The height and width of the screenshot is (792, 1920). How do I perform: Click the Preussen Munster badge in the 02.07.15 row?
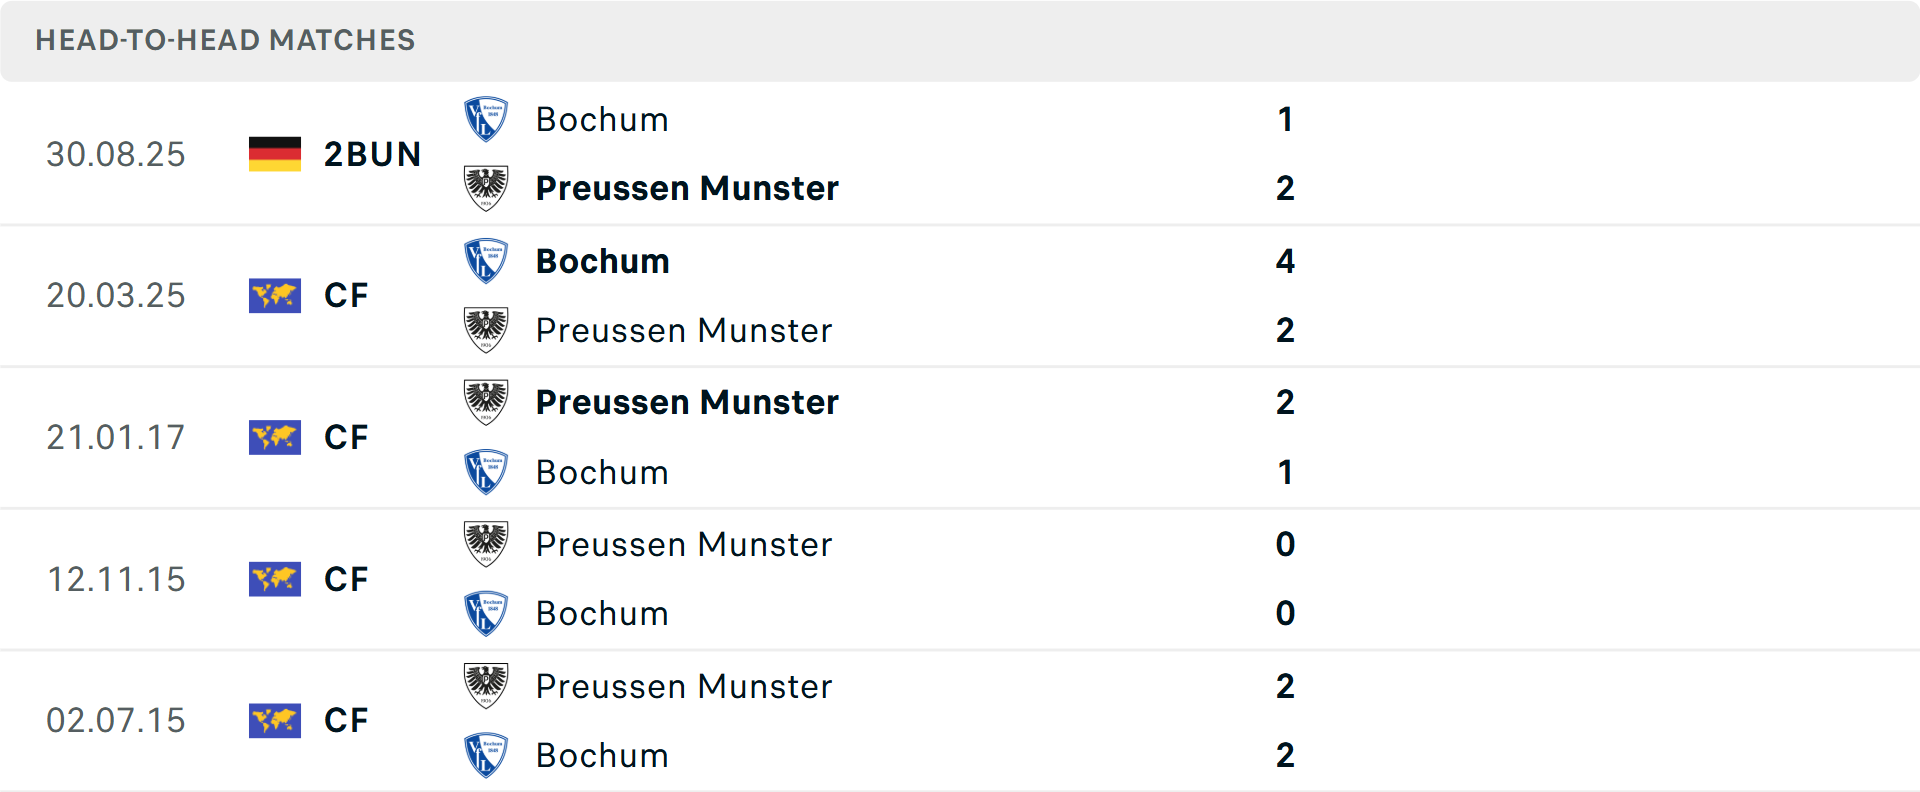(x=486, y=685)
